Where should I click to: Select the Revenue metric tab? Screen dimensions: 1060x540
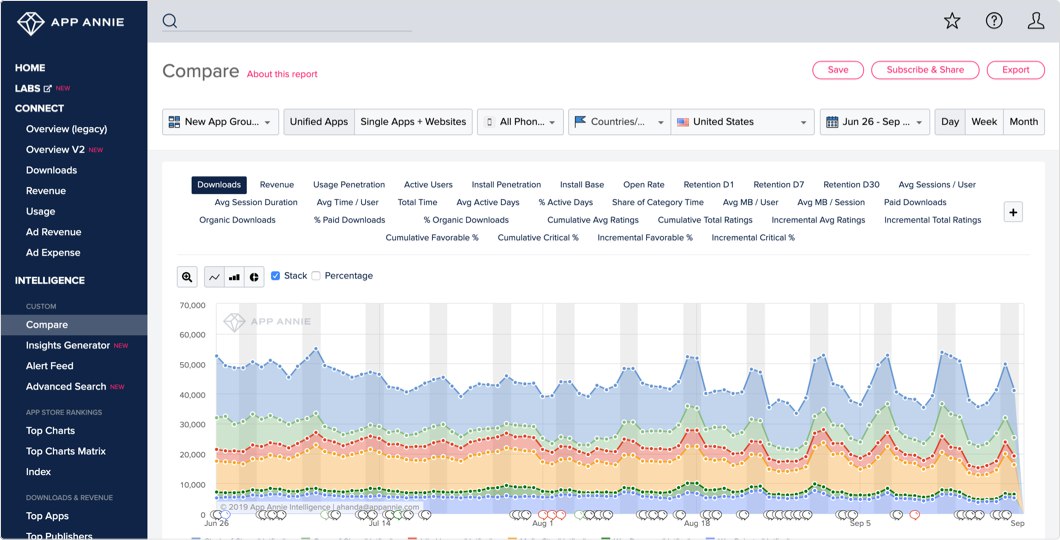[276, 185]
